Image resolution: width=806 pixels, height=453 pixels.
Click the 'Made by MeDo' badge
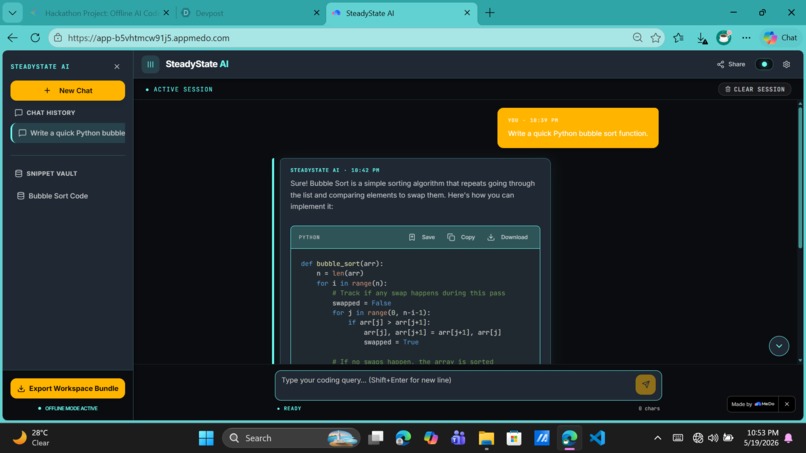(753, 404)
